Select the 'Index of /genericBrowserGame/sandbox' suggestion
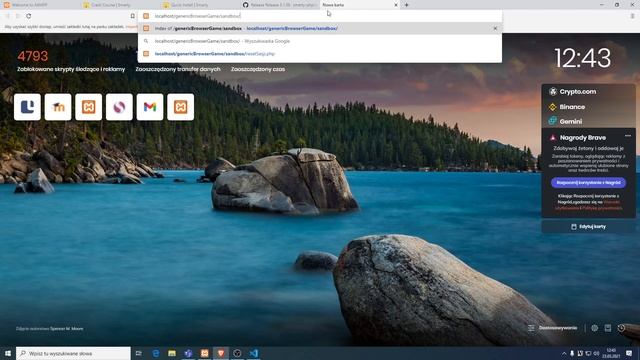Screen dimensions: 640x360 [x=320, y=29]
